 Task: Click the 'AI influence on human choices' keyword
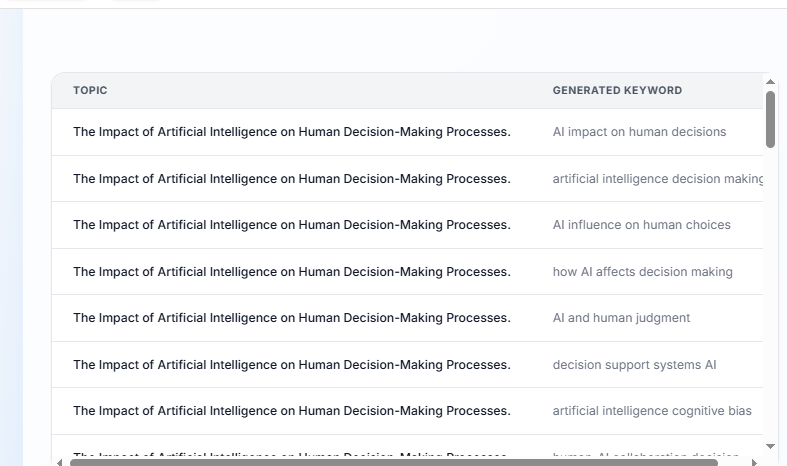pos(641,225)
